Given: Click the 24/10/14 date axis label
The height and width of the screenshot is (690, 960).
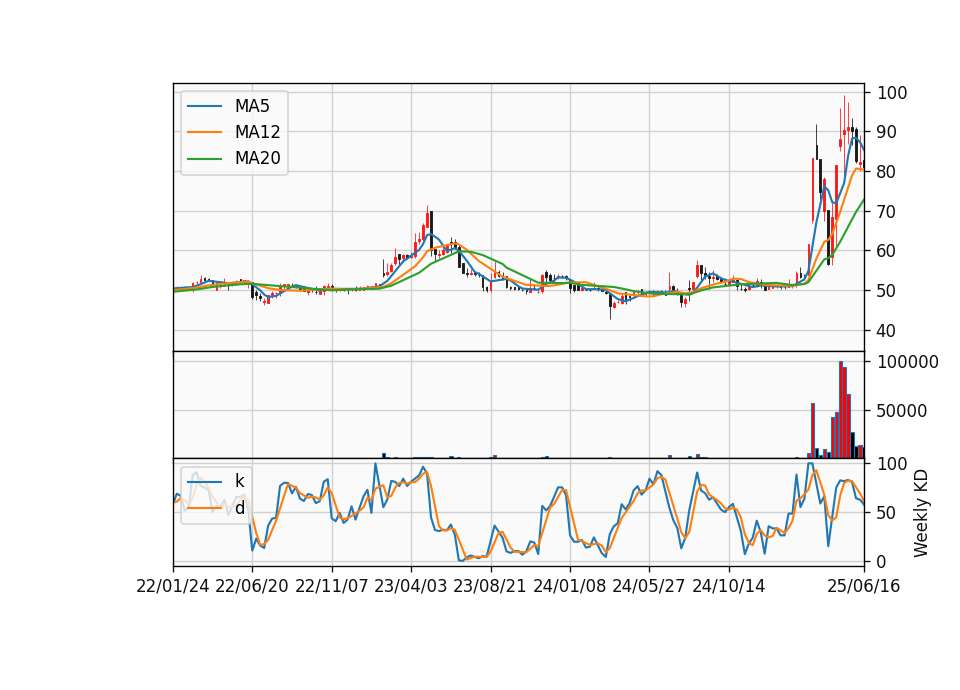Looking at the screenshot, I should 729,587.
